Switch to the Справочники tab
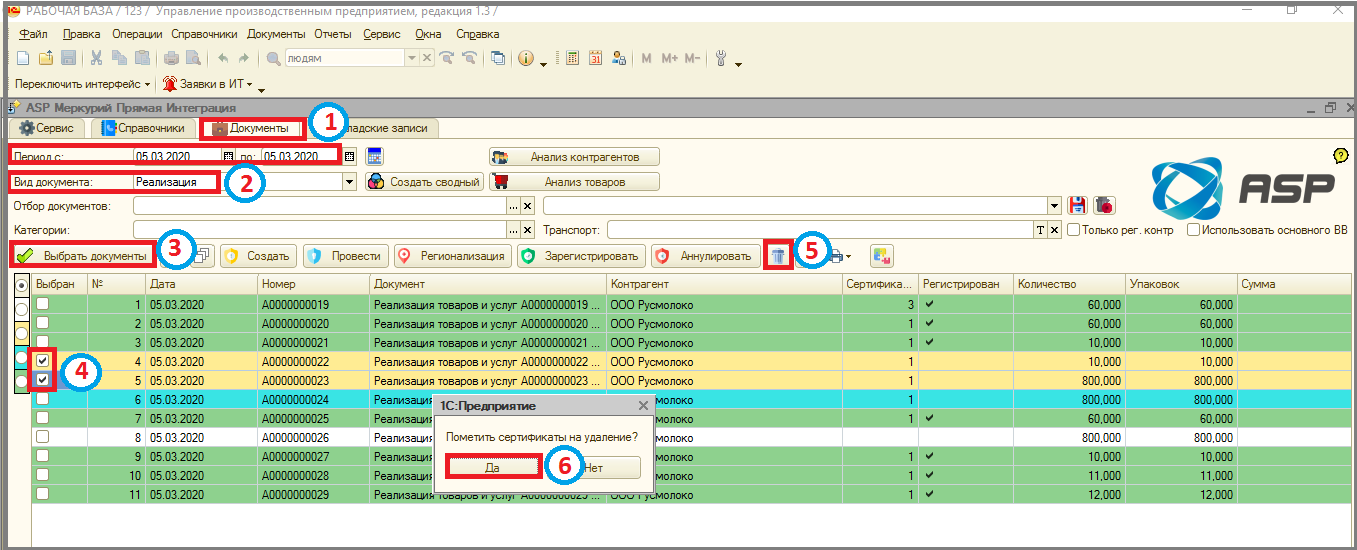 tap(143, 128)
